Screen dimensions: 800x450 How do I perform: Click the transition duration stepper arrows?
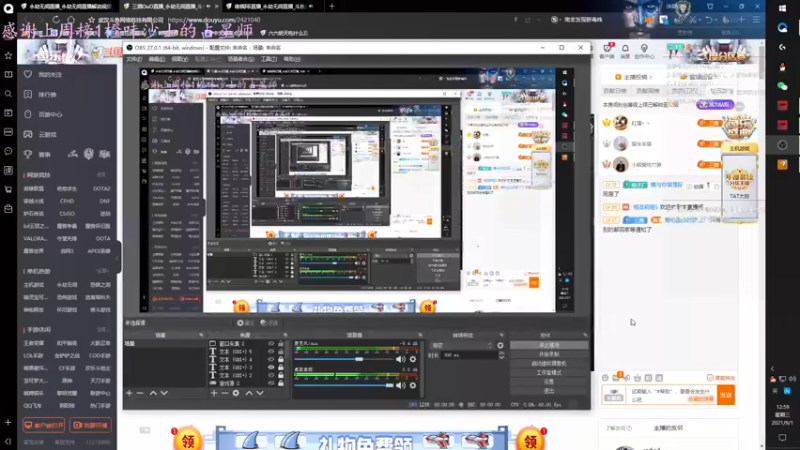(x=501, y=355)
